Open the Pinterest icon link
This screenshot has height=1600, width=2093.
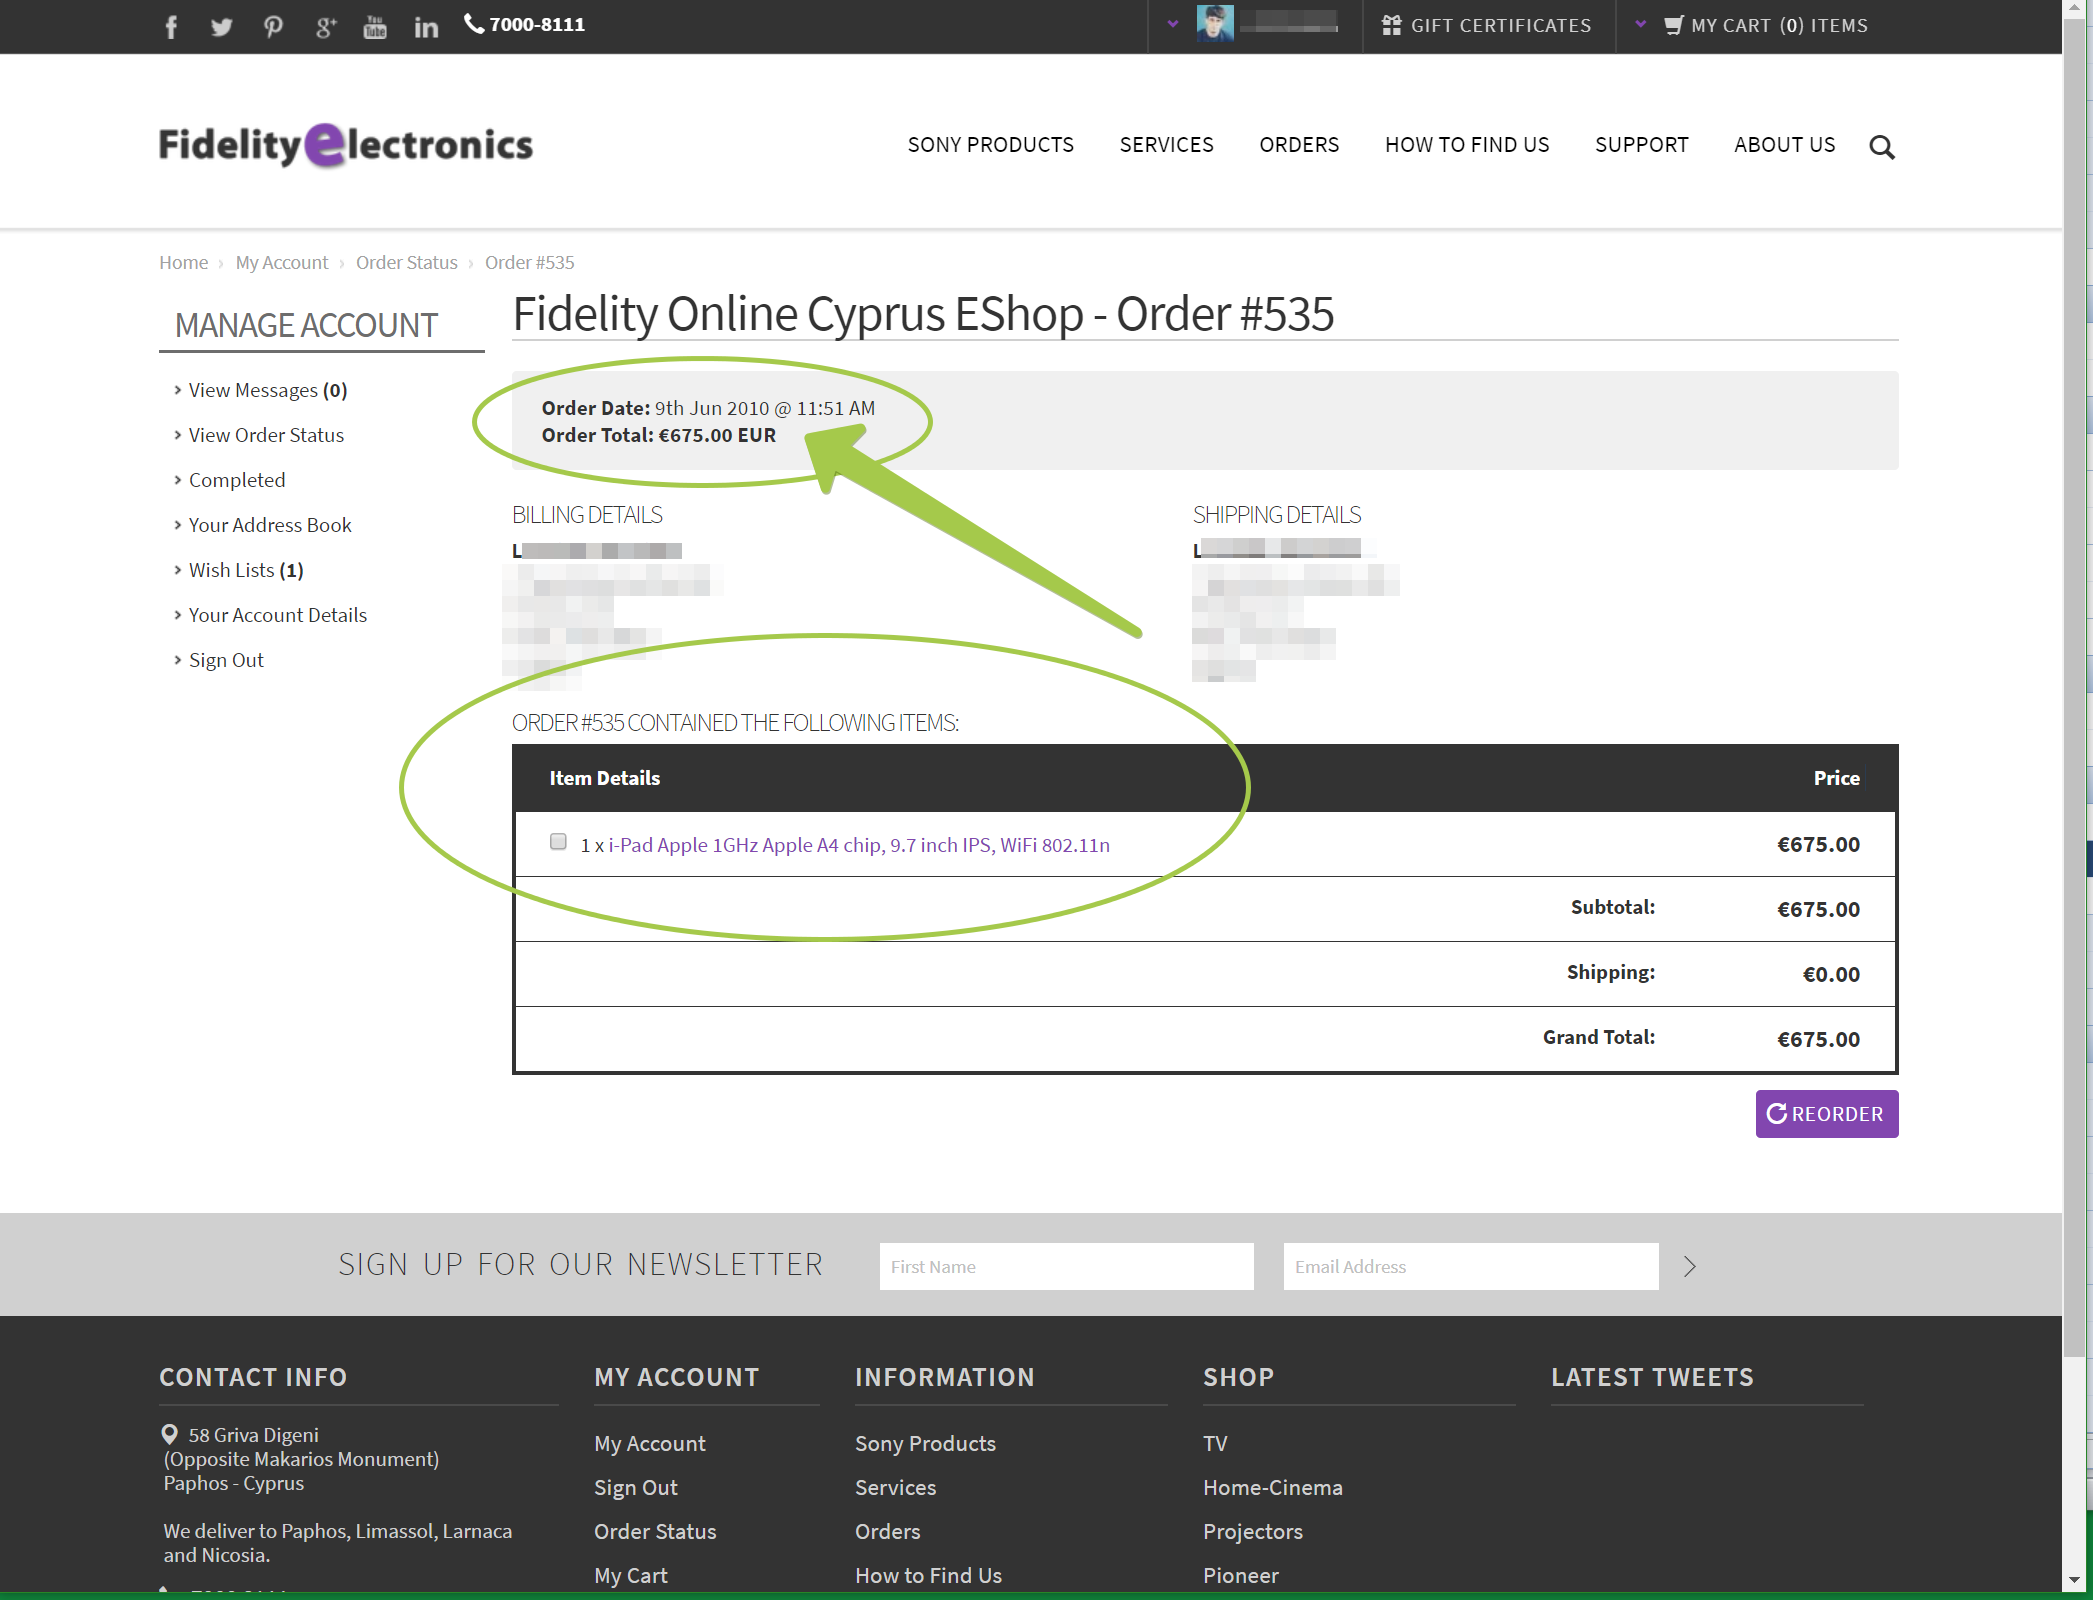click(x=273, y=27)
